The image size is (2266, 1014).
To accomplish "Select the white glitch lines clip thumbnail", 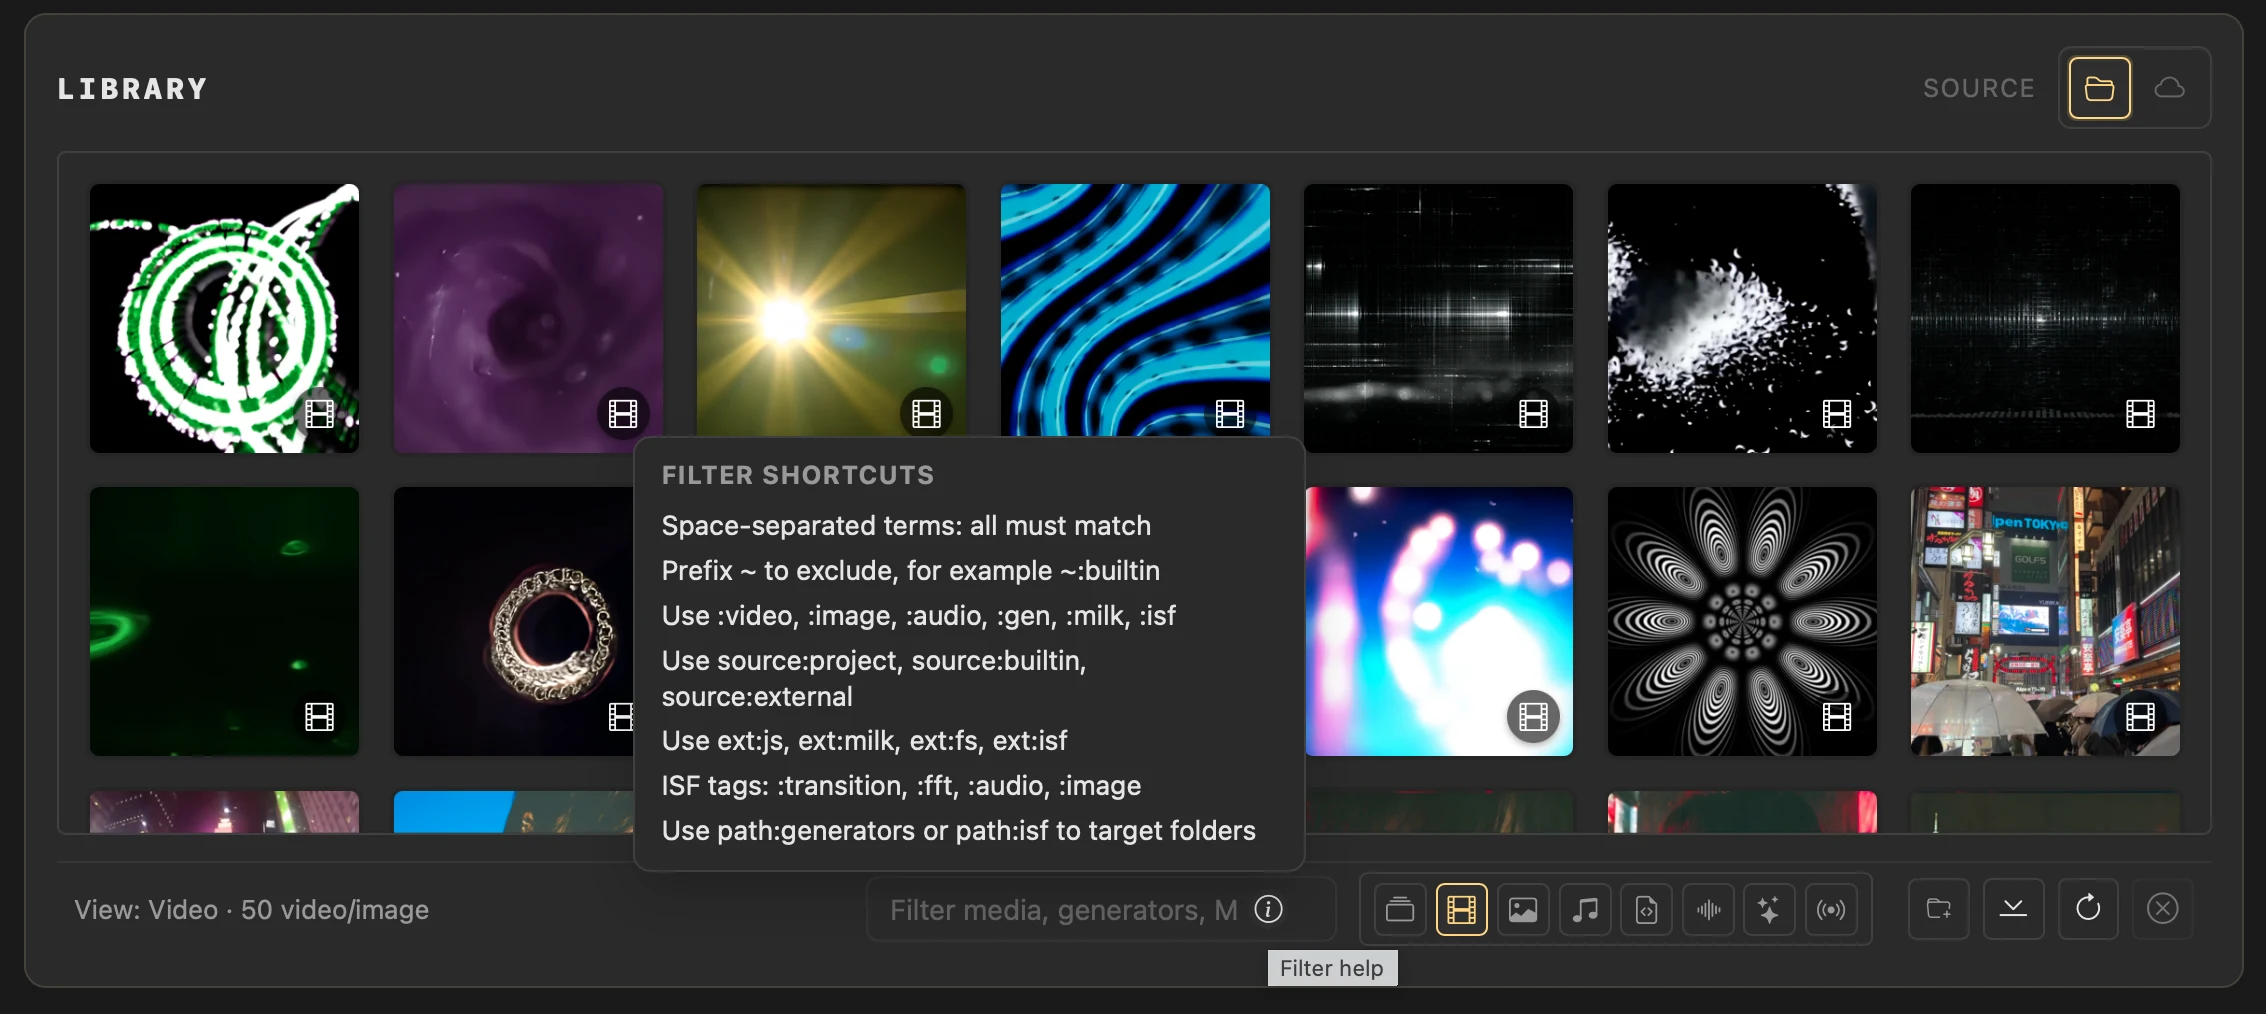I will (x=1438, y=318).
